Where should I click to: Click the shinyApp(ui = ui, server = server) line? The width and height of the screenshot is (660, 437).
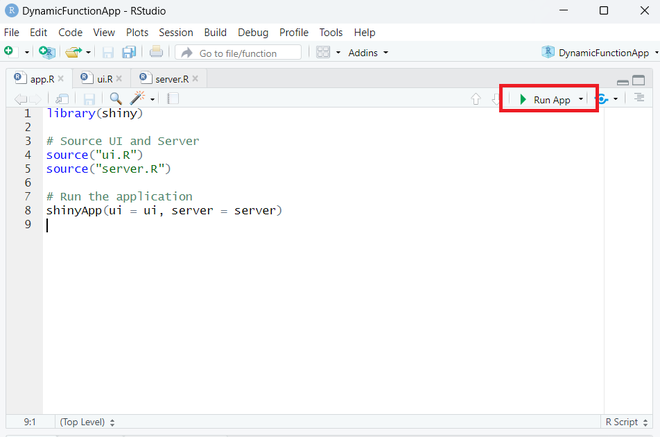tap(164, 210)
